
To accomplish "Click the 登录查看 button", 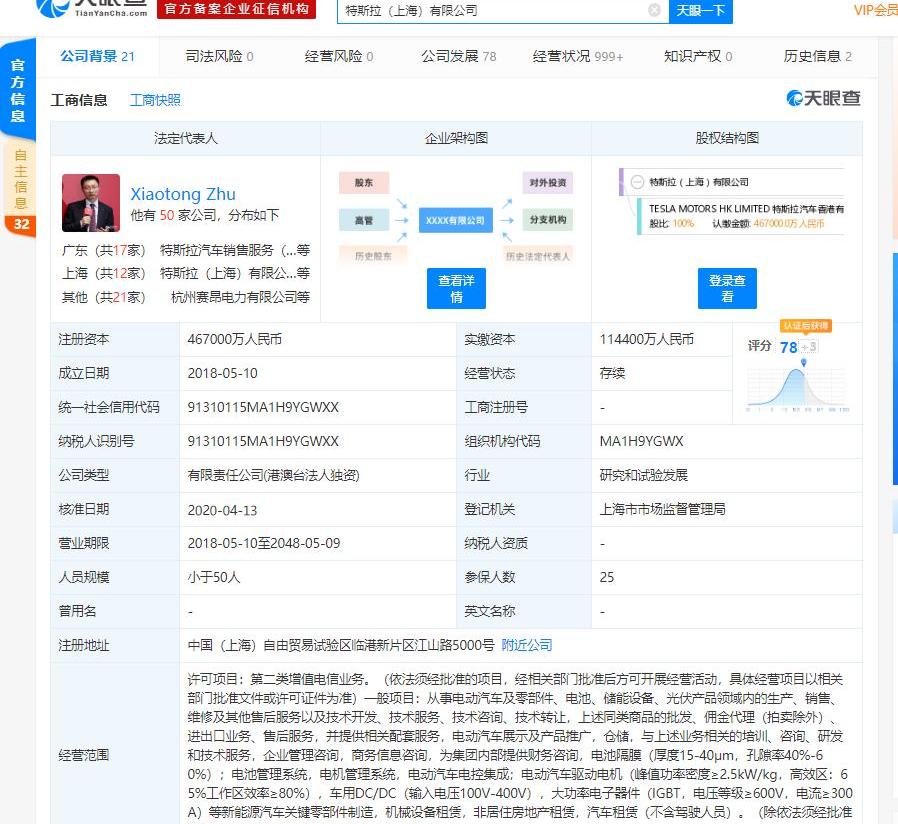I will coord(727,289).
